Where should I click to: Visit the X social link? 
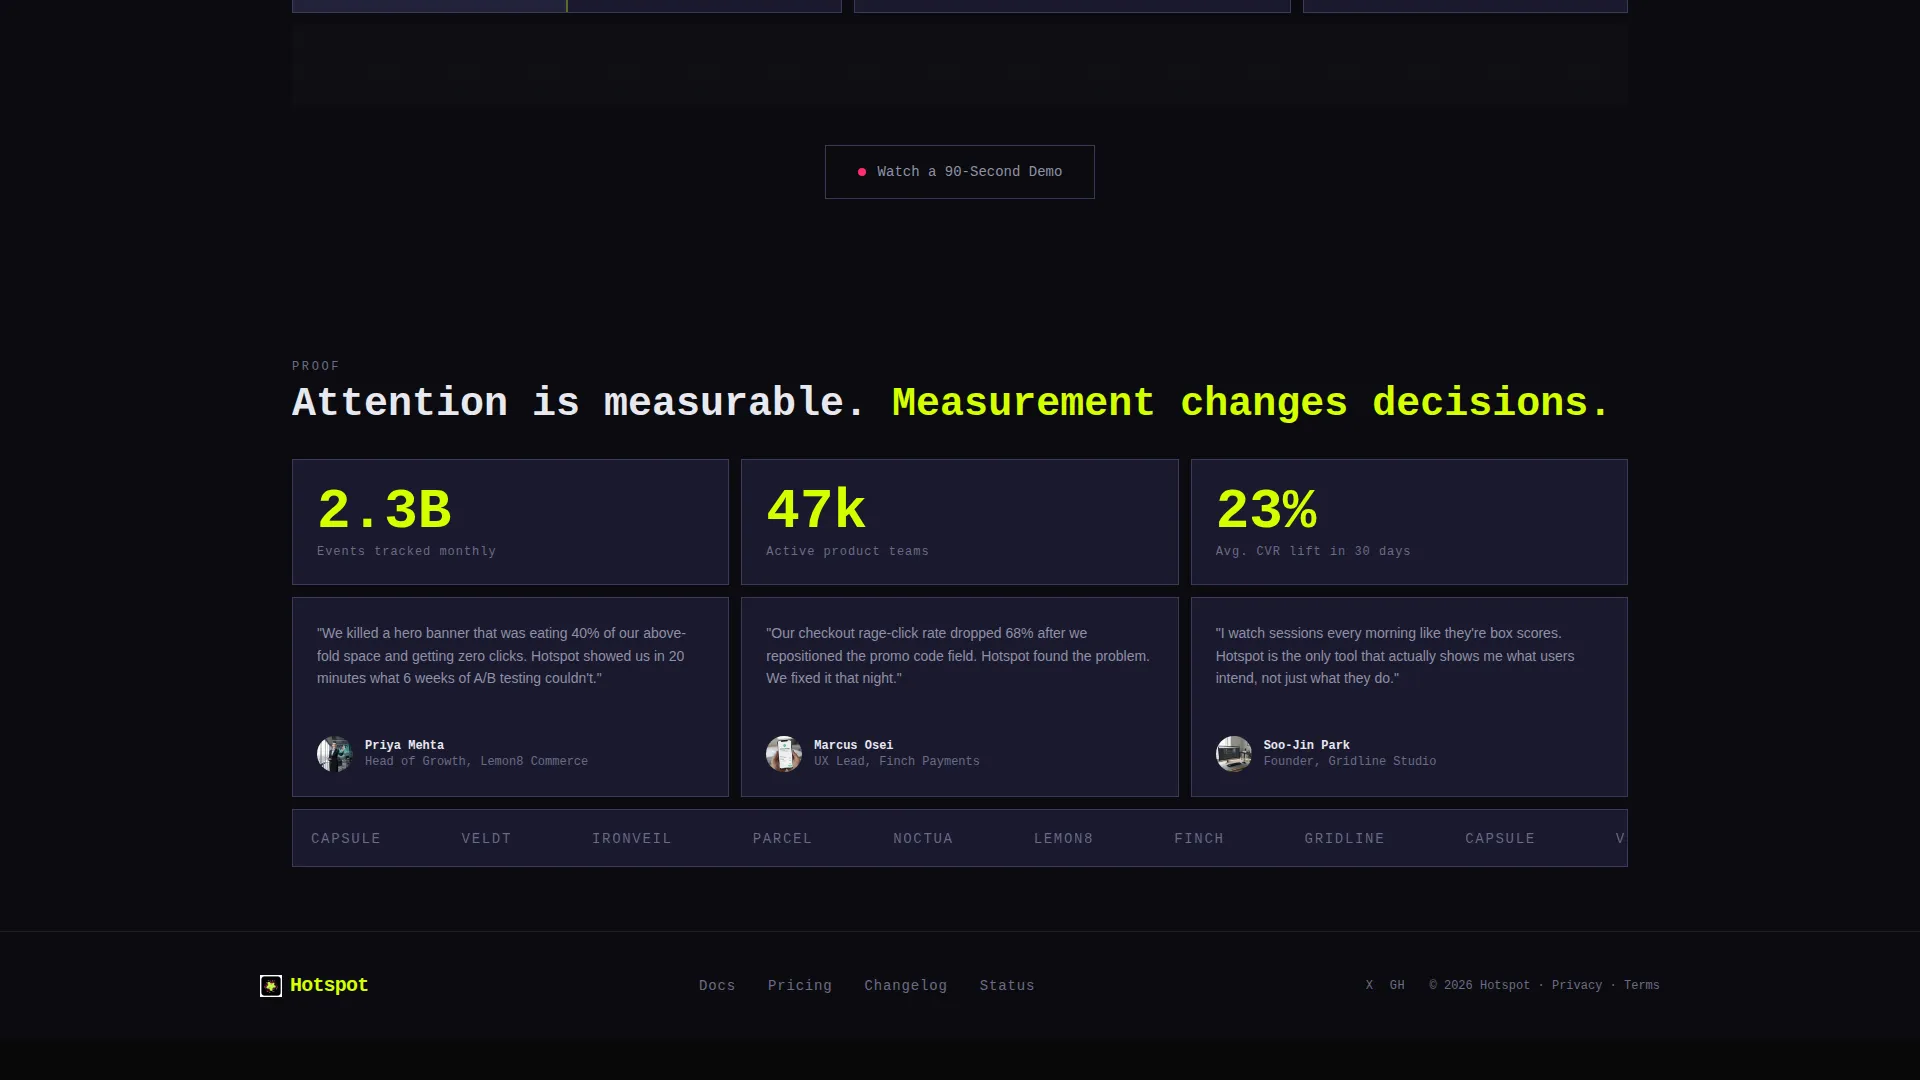[x=1369, y=985]
